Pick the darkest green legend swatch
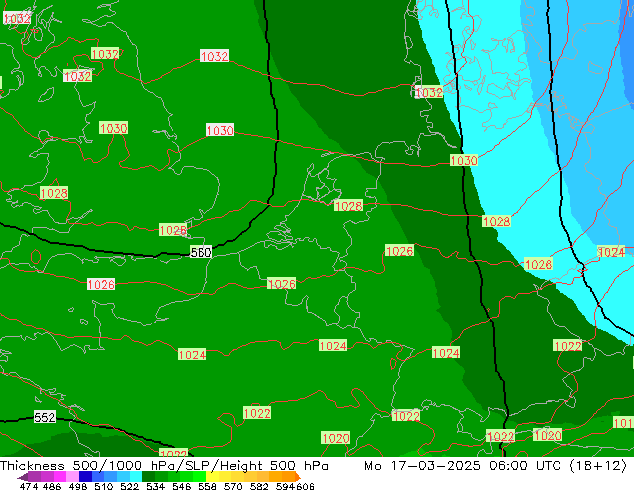Viewport: 634px width, 490px height. tap(148, 477)
